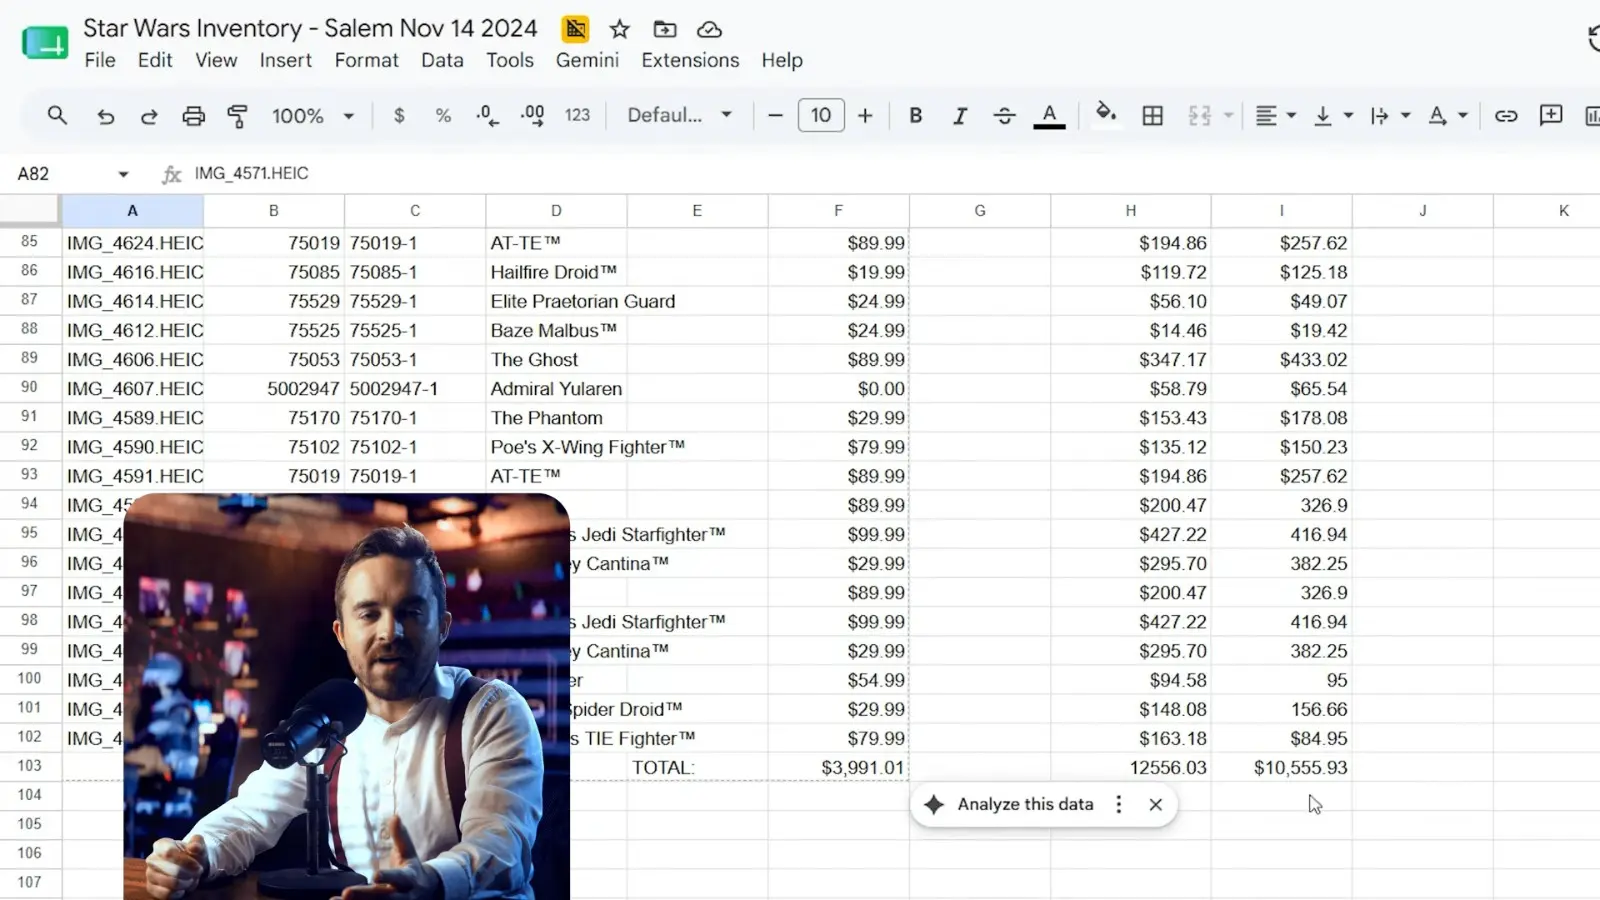Toggle strikethrough formatting

(x=1004, y=115)
